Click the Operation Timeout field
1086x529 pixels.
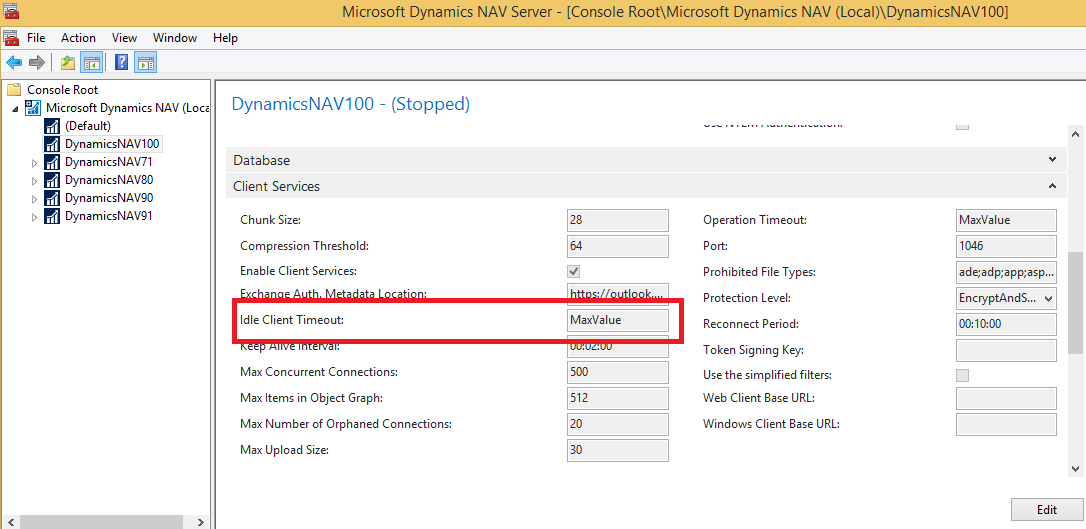tap(1006, 220)
